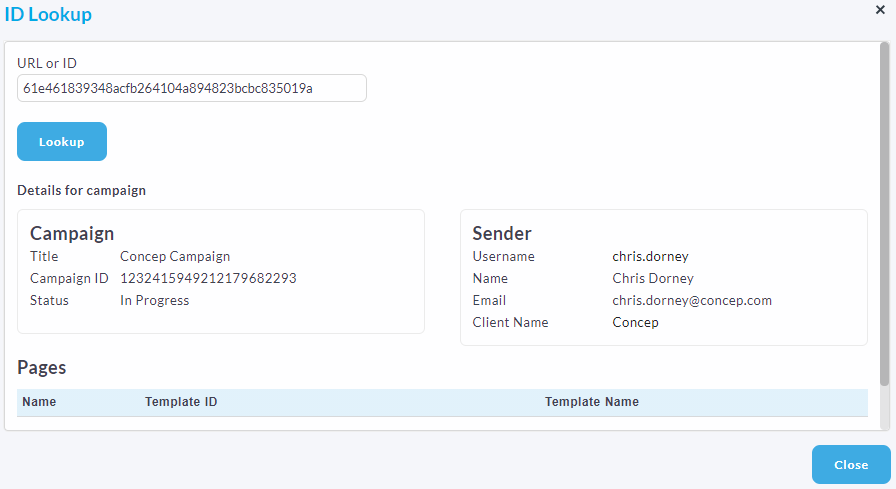Click the Template Name column header

tap(591, 402)
